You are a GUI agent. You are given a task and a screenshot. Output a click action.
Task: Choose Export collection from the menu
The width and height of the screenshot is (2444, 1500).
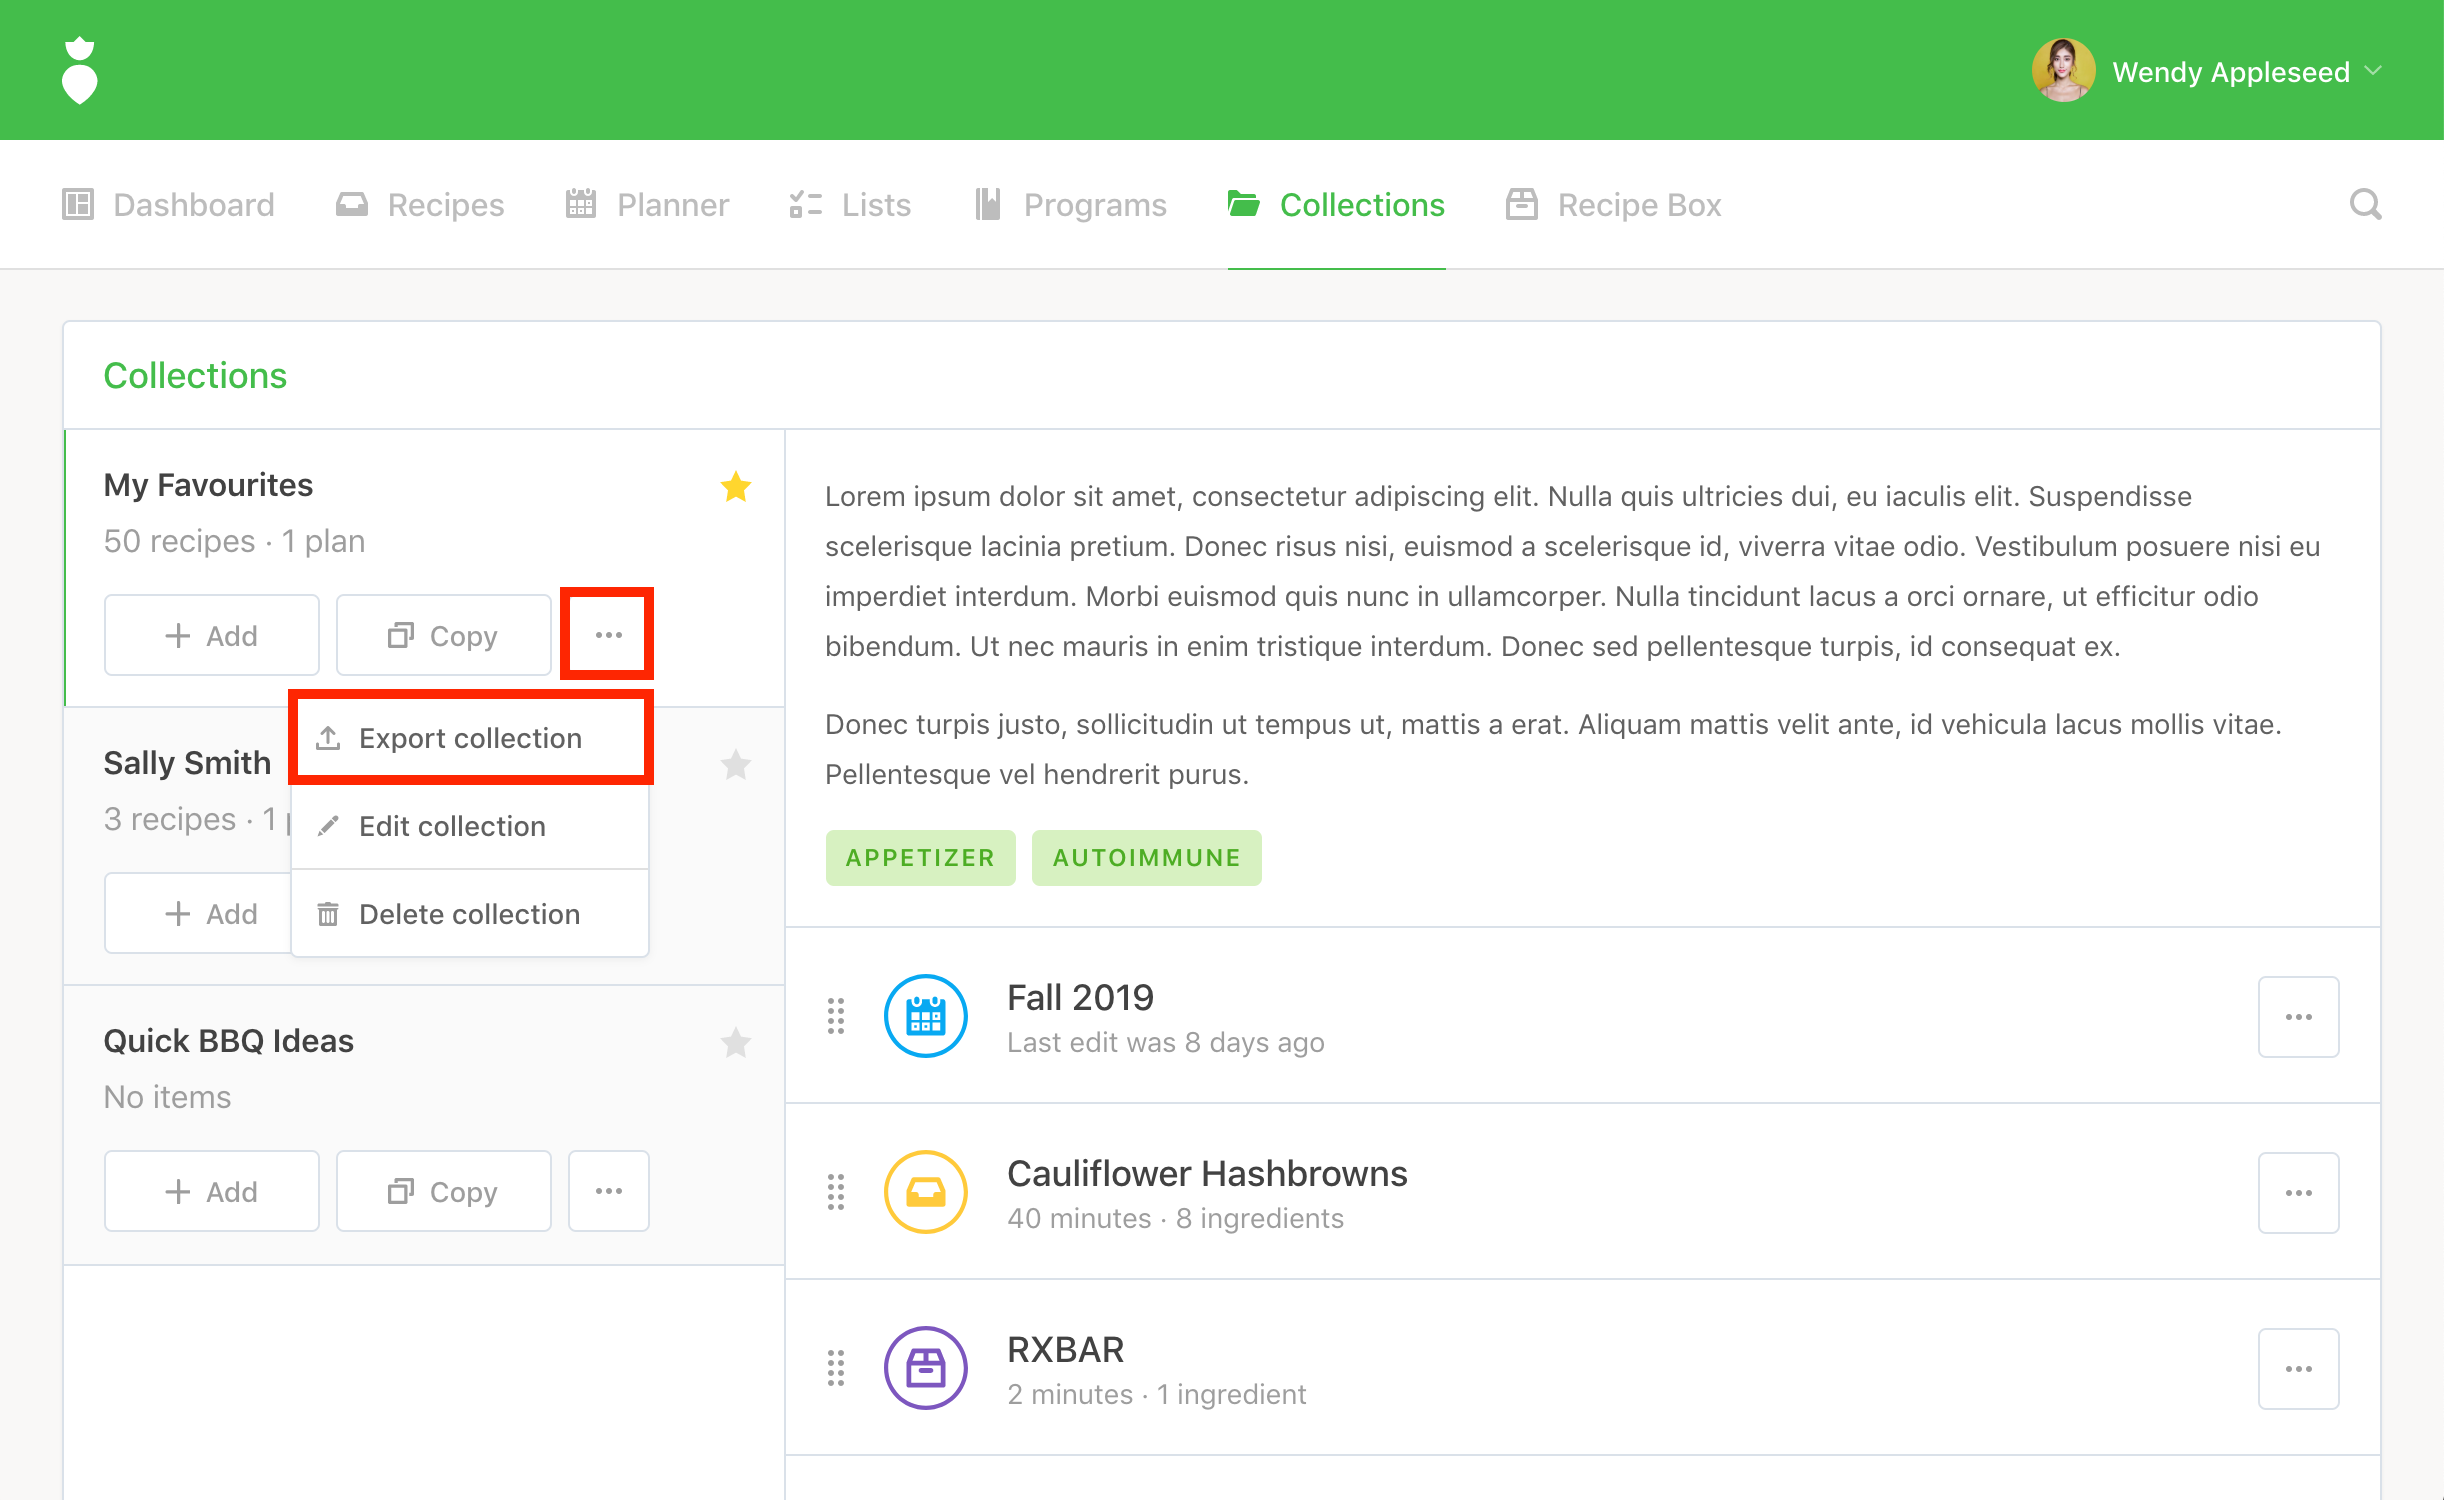pyautogui.click(x=470, y=738)
